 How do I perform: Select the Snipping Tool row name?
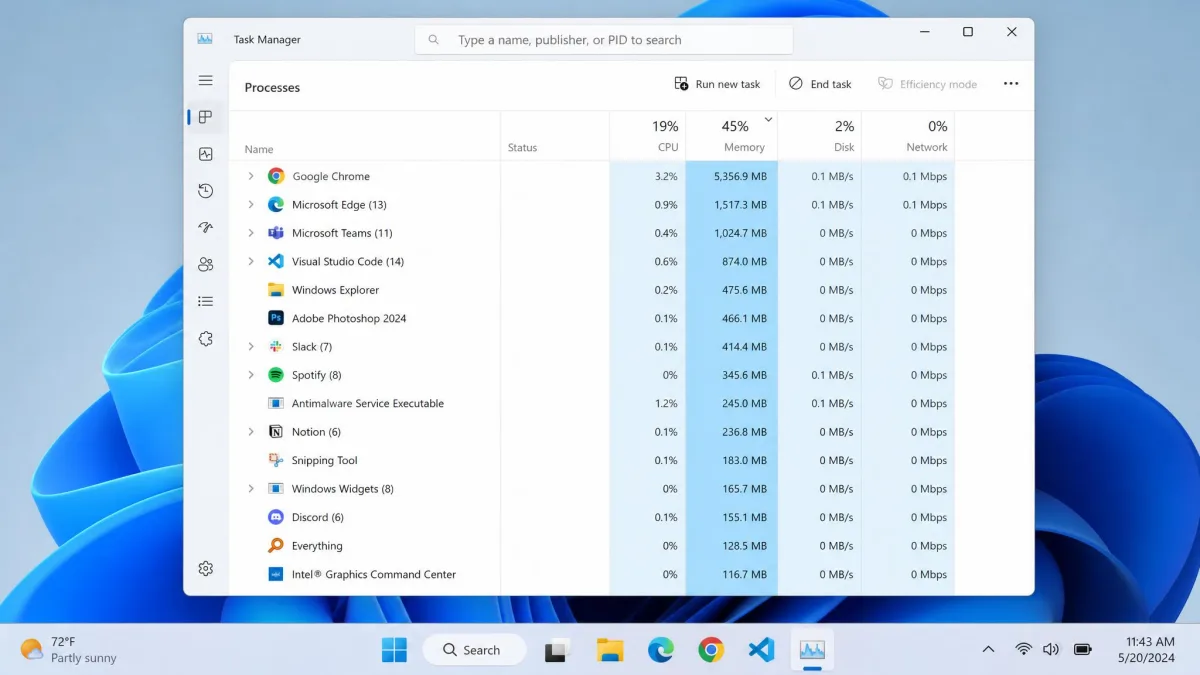click(324, 460)
